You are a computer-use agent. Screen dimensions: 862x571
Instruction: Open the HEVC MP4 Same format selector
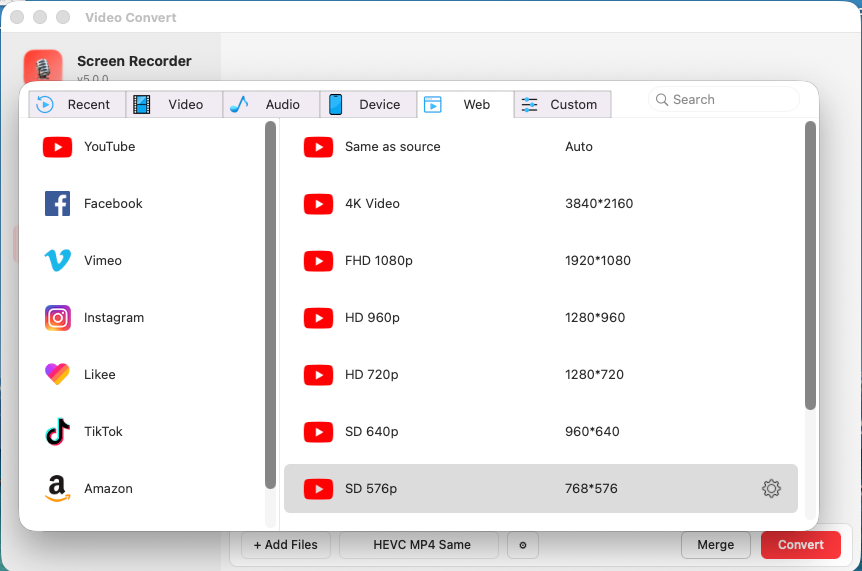tap(419, 545)
